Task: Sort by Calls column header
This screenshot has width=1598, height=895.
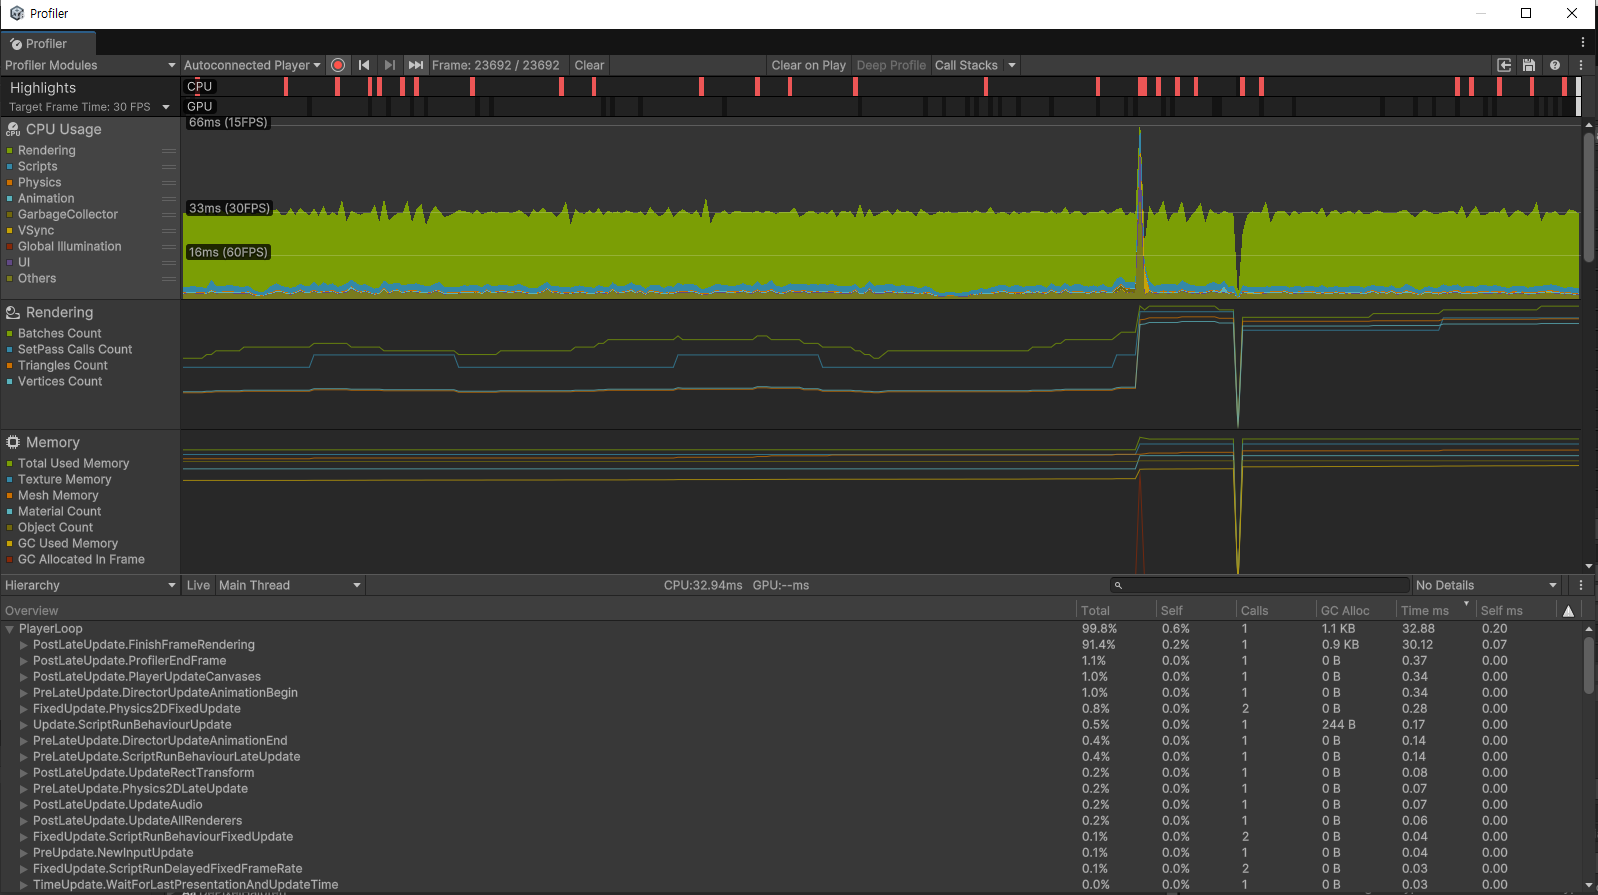Action: point(1276,611)
